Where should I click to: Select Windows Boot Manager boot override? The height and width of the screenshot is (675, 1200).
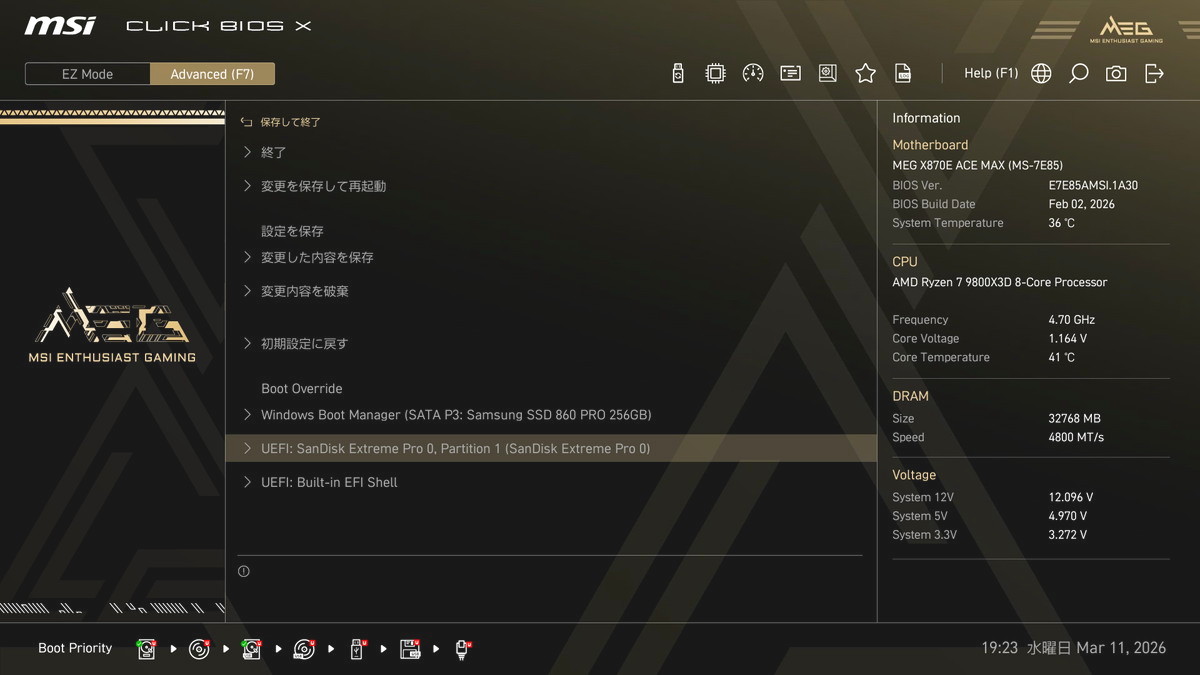click(455, 415)
